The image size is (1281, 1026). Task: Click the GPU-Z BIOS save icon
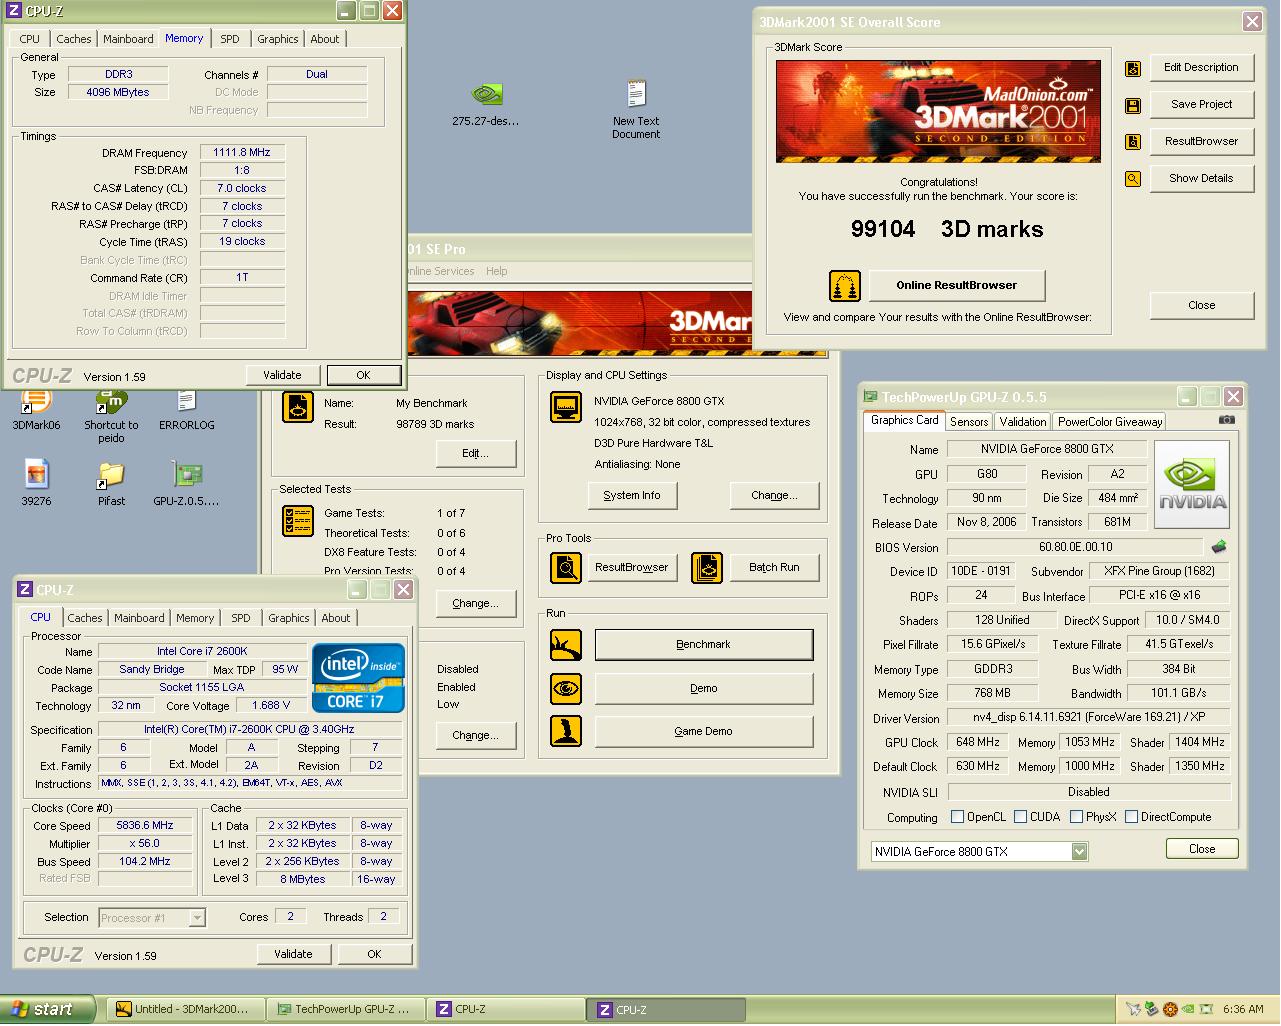coord(1218,547)
